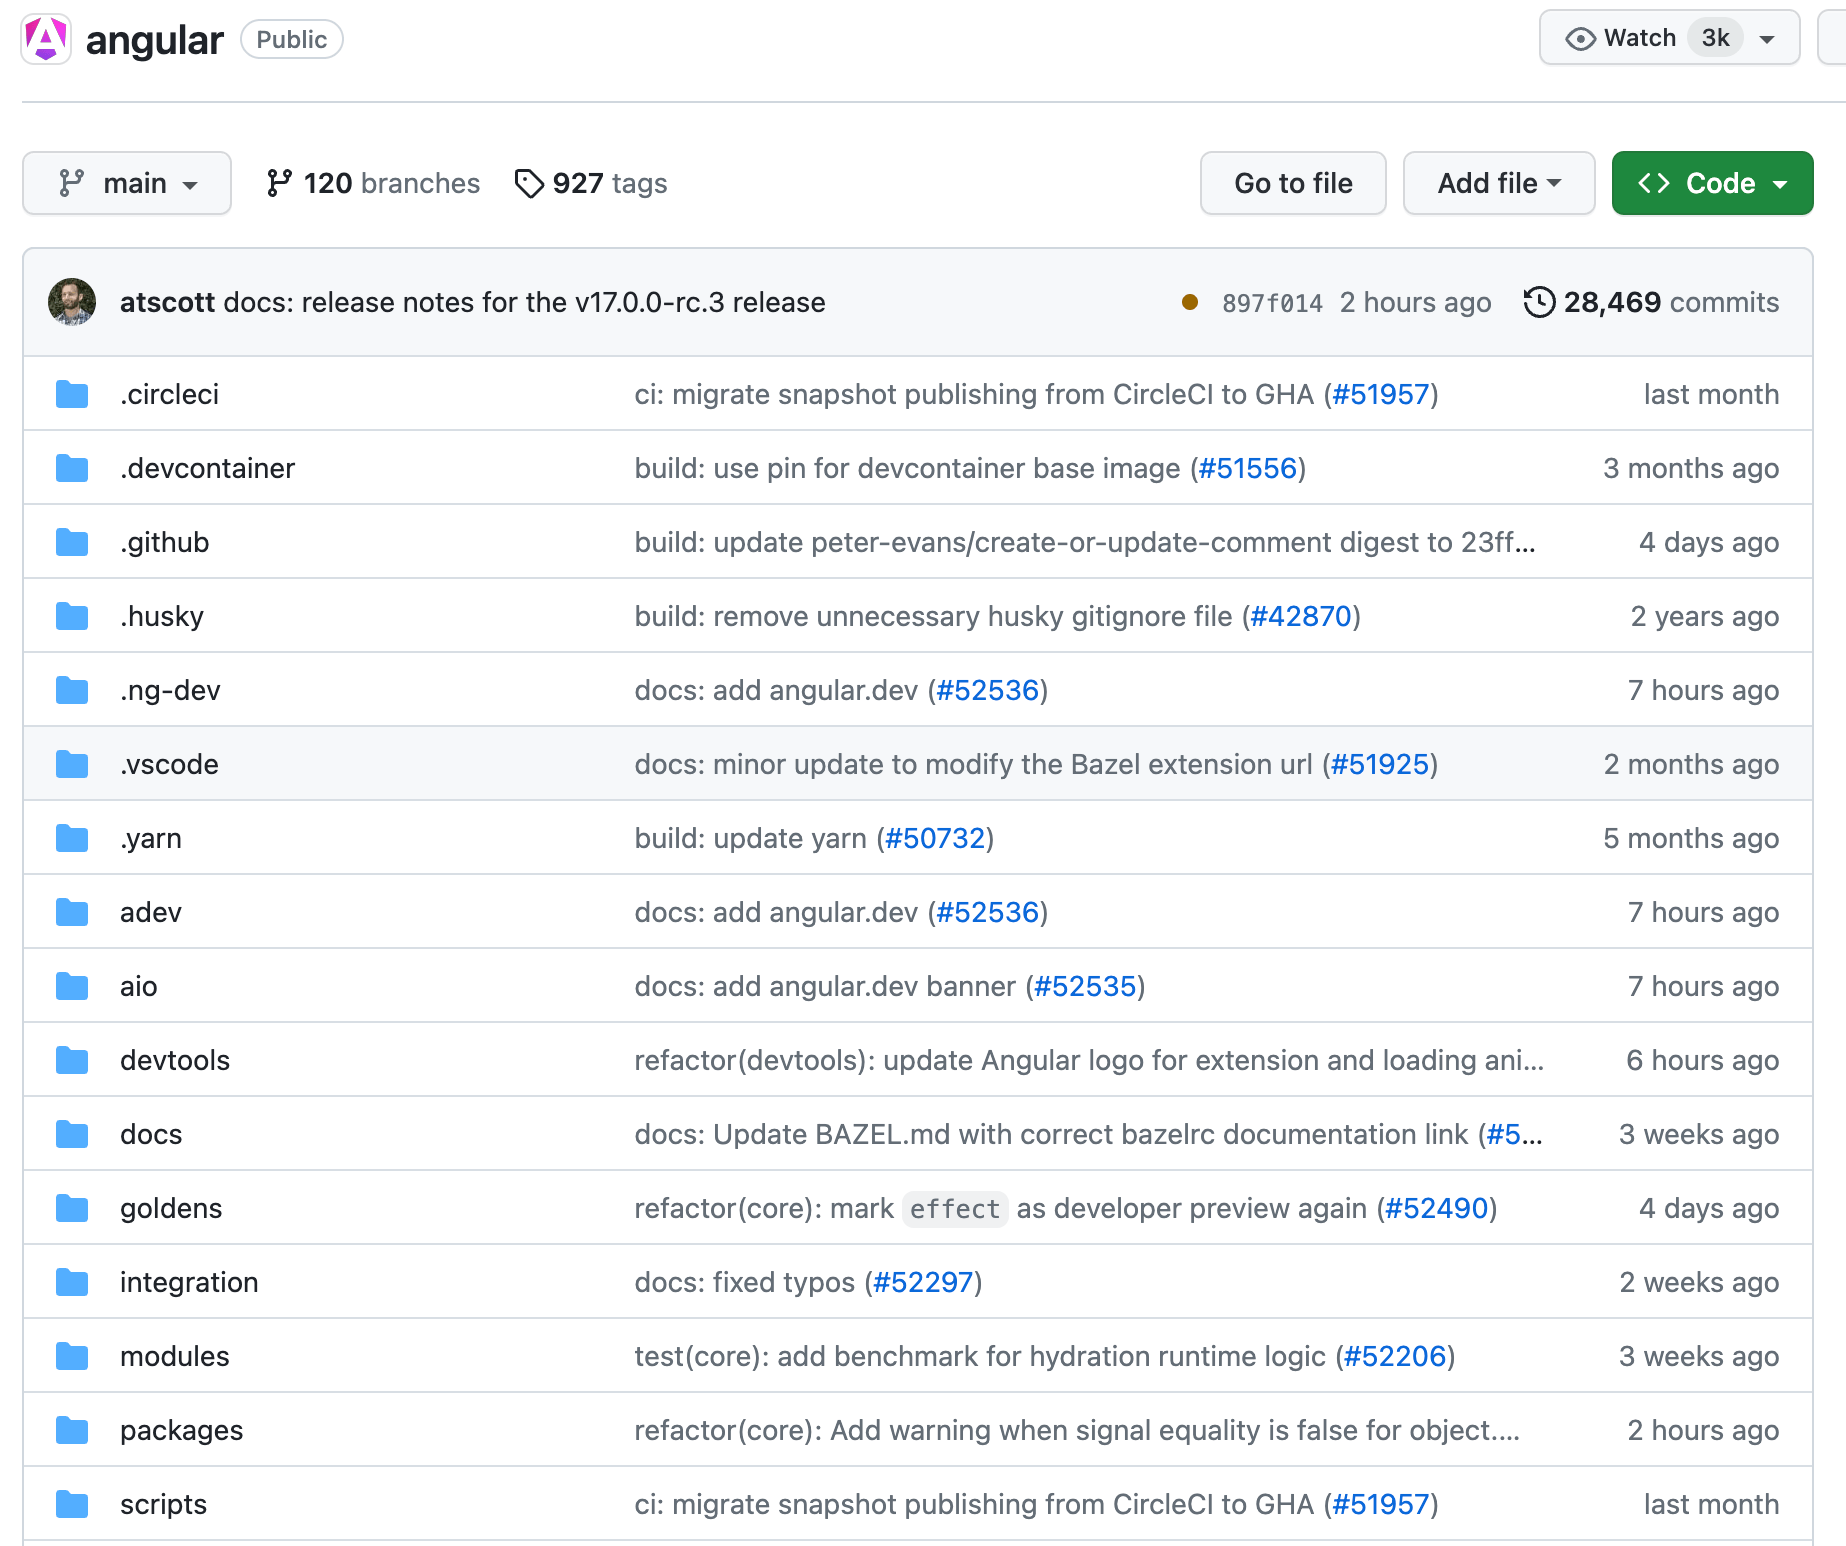Click the 3k watchers count

1716,38
